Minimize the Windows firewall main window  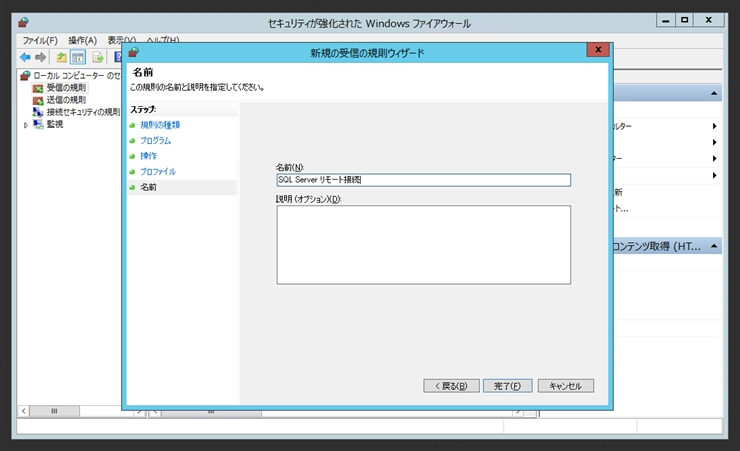coord(666,20)
